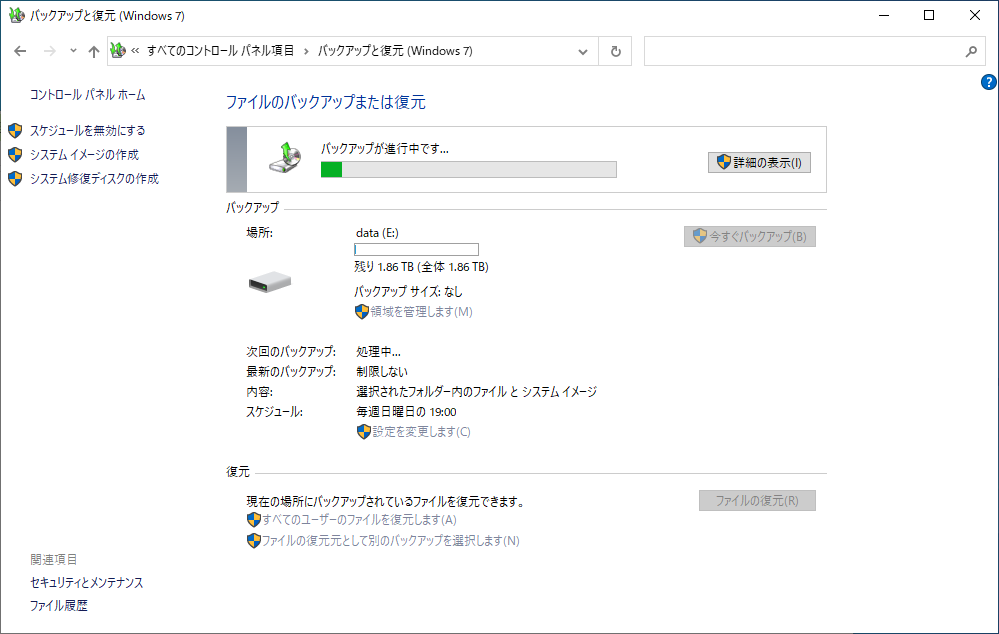Click the double chevron in address breadcrumb
This screenshot has height=634, width=999.
pyautogui.click(x=135, y=51)
